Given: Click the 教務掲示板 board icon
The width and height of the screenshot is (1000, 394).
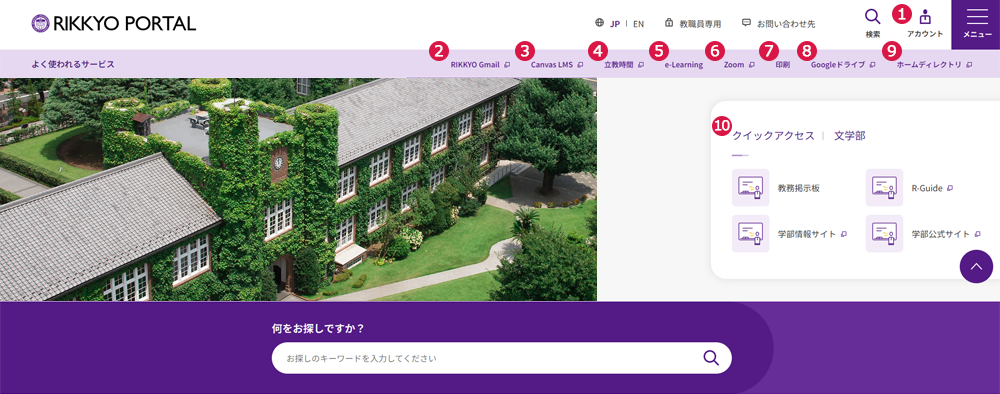Looking at the screenshot, I should tap(751, 187).
